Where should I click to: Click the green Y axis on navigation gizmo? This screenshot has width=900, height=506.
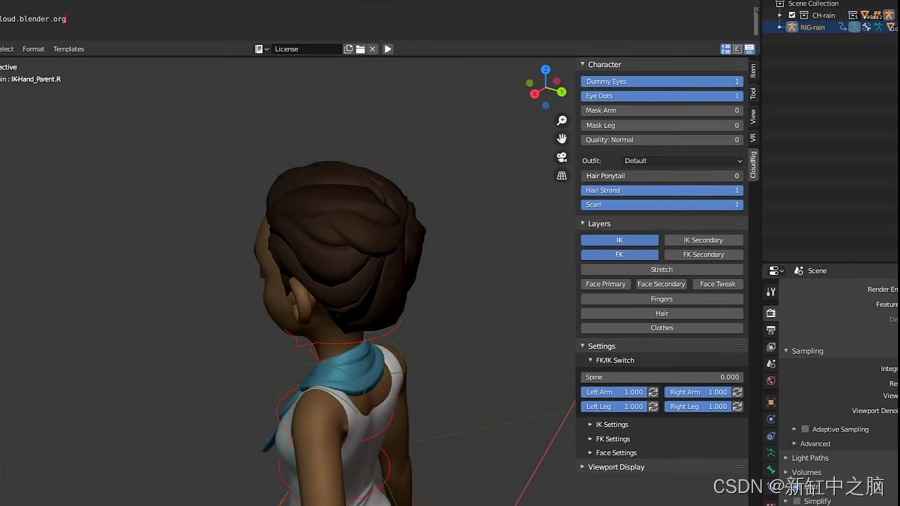[561, 92]
